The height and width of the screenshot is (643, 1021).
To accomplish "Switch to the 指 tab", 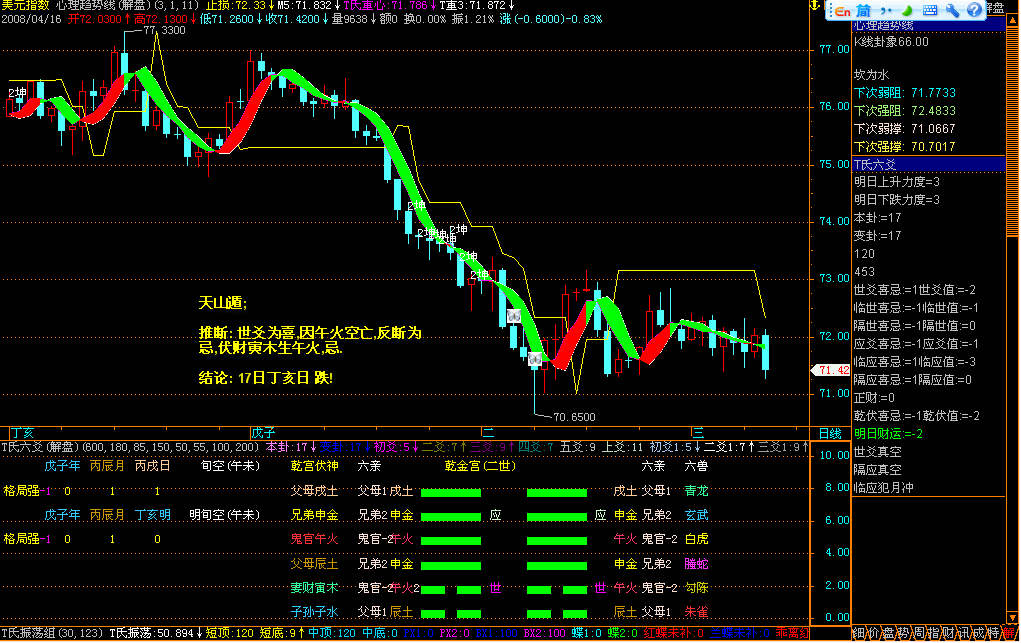I will (x=933, y=633).
